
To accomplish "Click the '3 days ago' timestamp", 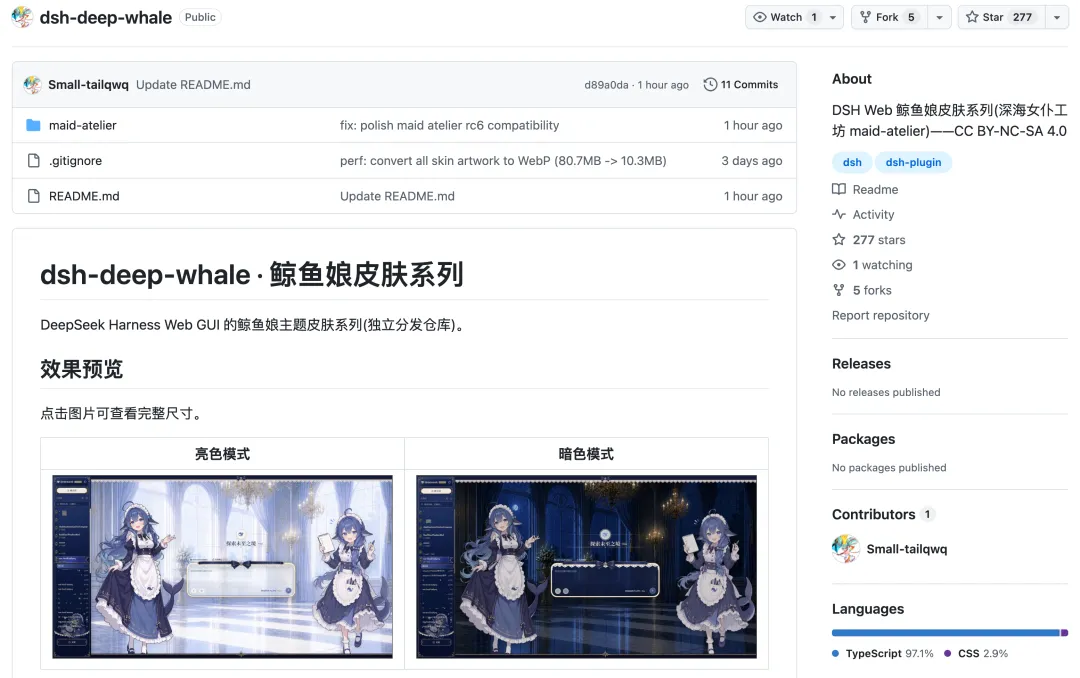I will click(x=751, y=161).
